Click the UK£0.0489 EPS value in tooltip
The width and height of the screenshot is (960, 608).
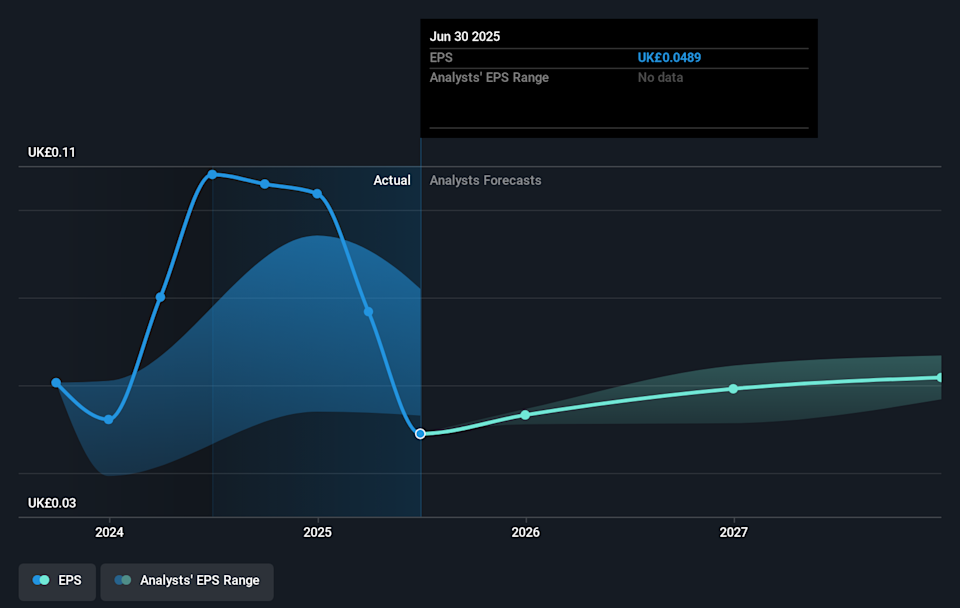click(x=669, y=58)
